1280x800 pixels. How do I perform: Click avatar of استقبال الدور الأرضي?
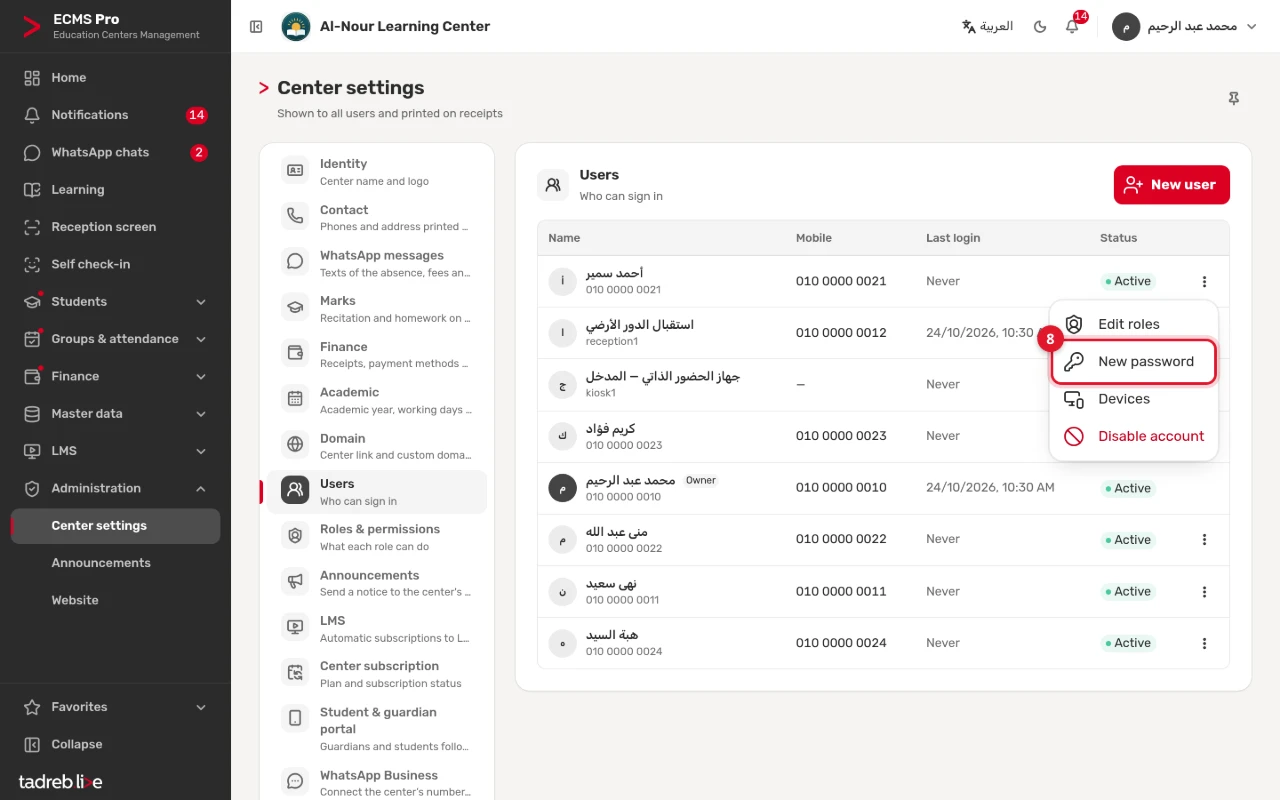(563, 333)
